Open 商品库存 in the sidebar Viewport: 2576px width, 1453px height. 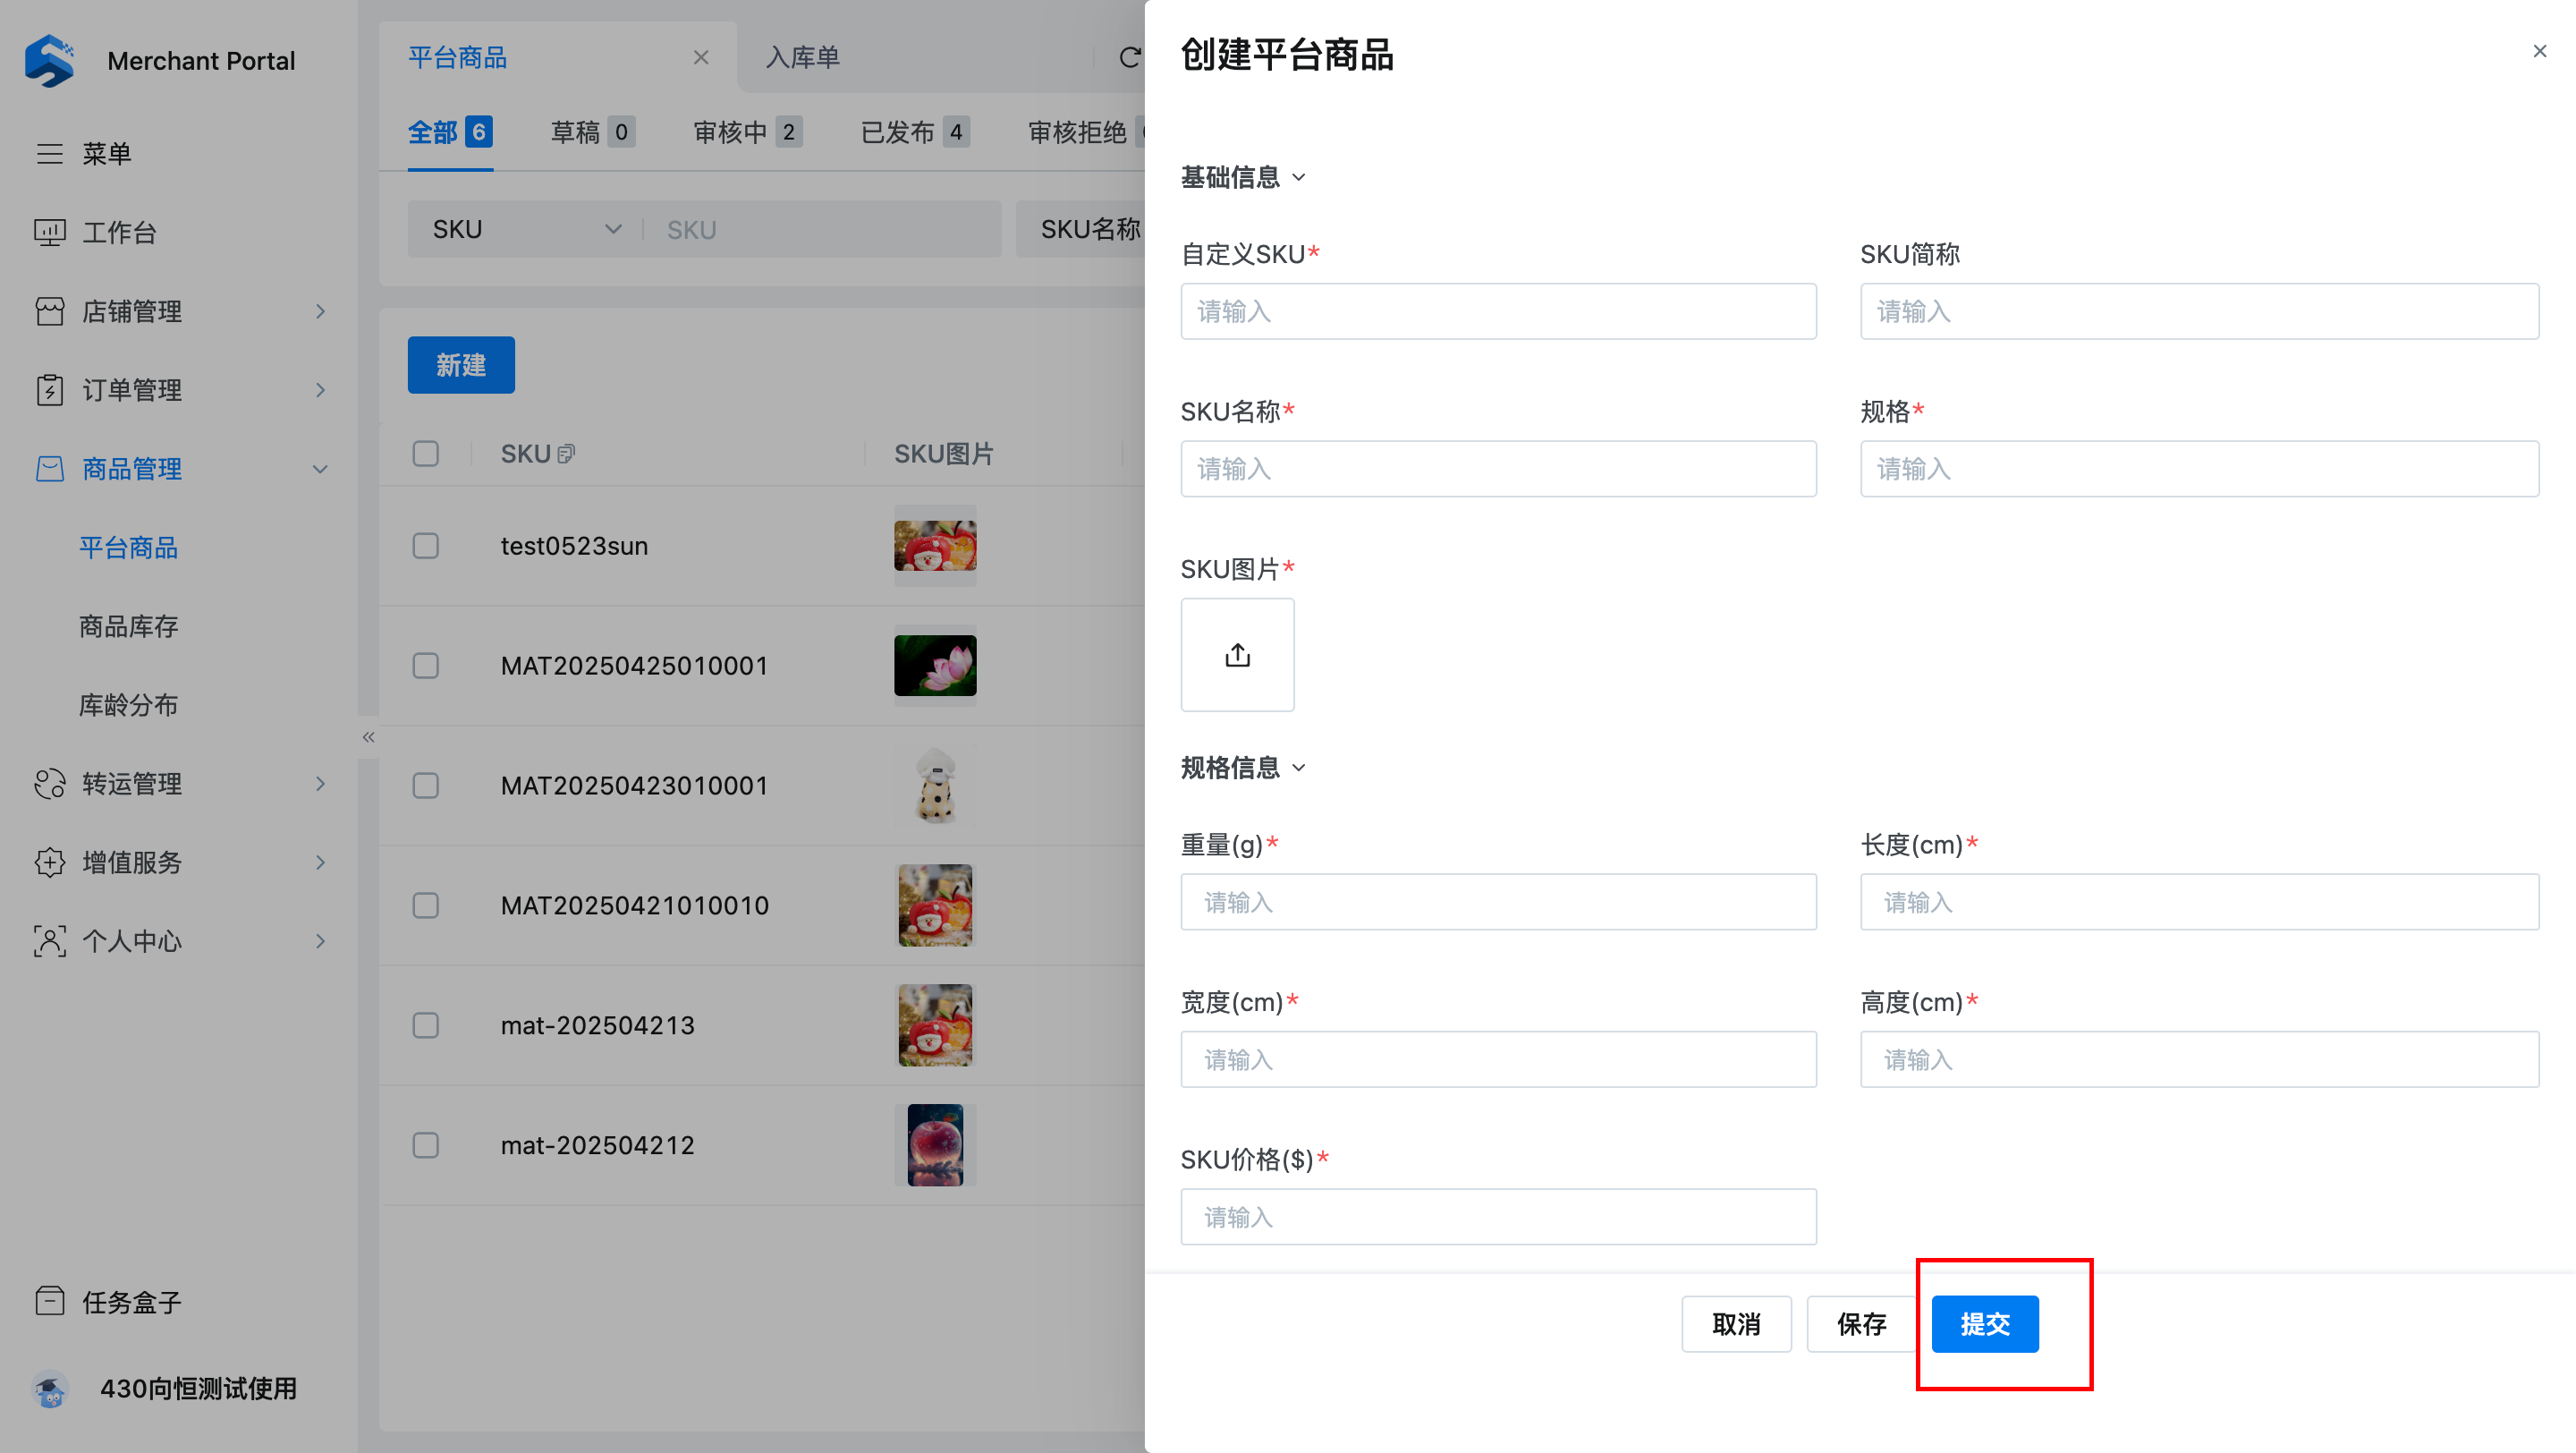pyautogui.click(x=128, y=626)
